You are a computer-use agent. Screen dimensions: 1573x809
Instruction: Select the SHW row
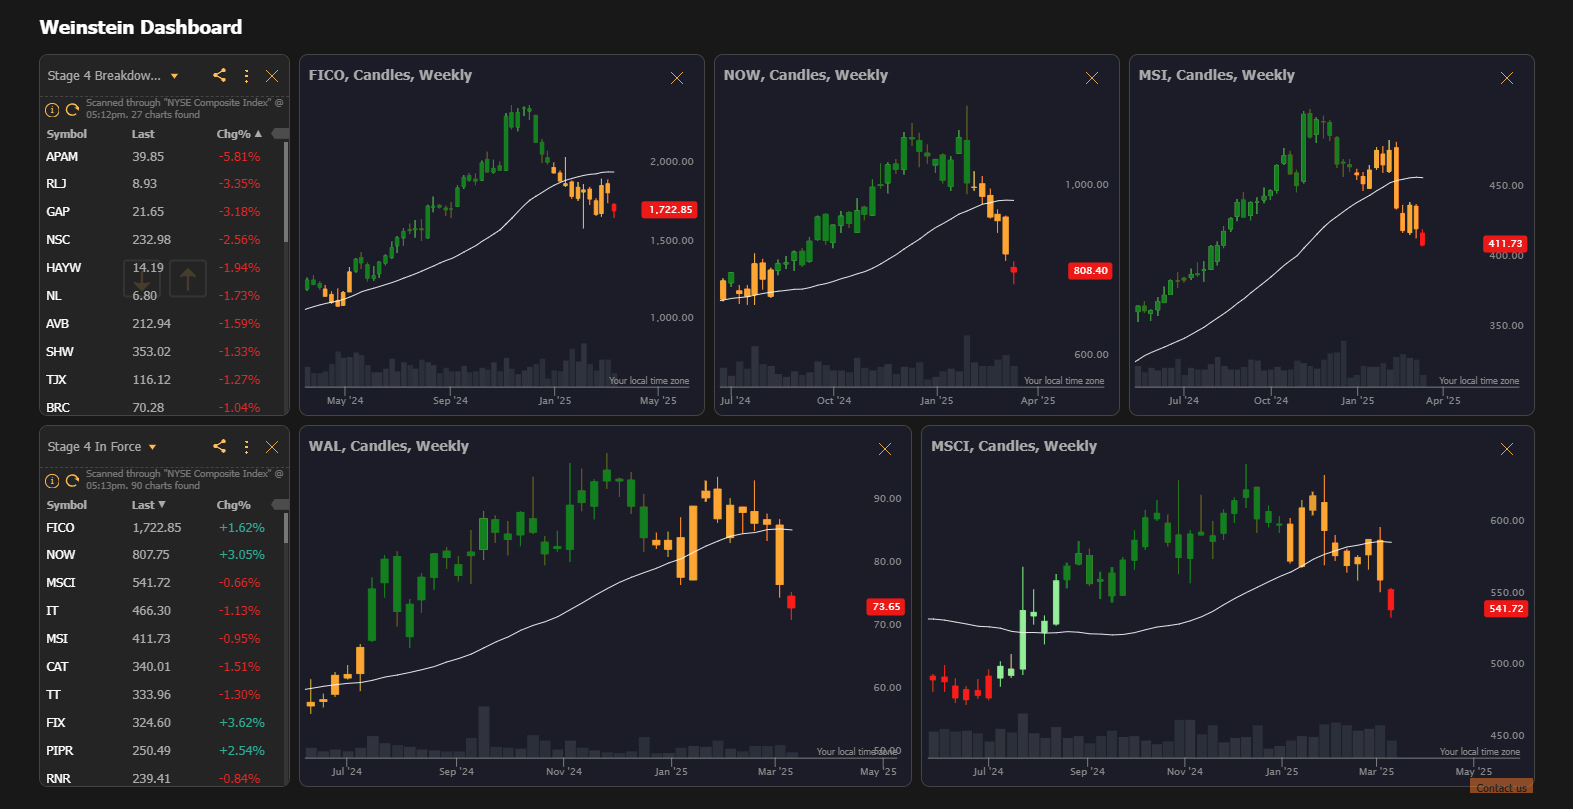pos(160,352)
